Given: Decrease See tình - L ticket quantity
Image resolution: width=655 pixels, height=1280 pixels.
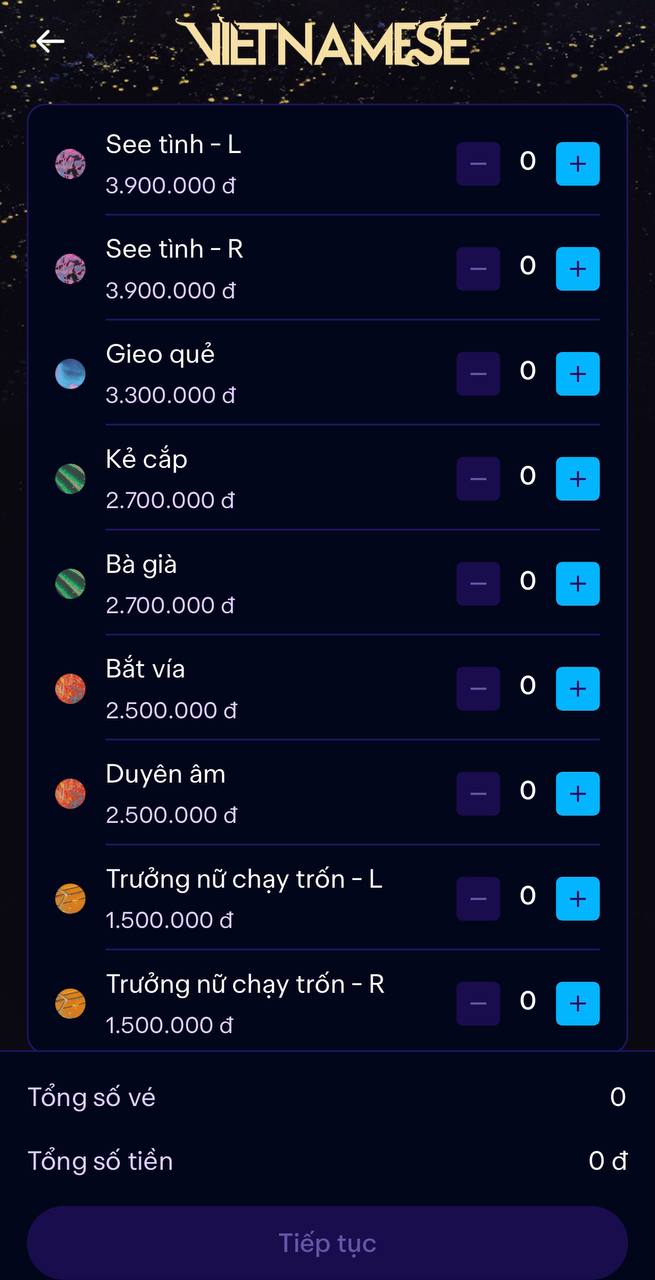Looking at the screenshot, I should (478, 164).
